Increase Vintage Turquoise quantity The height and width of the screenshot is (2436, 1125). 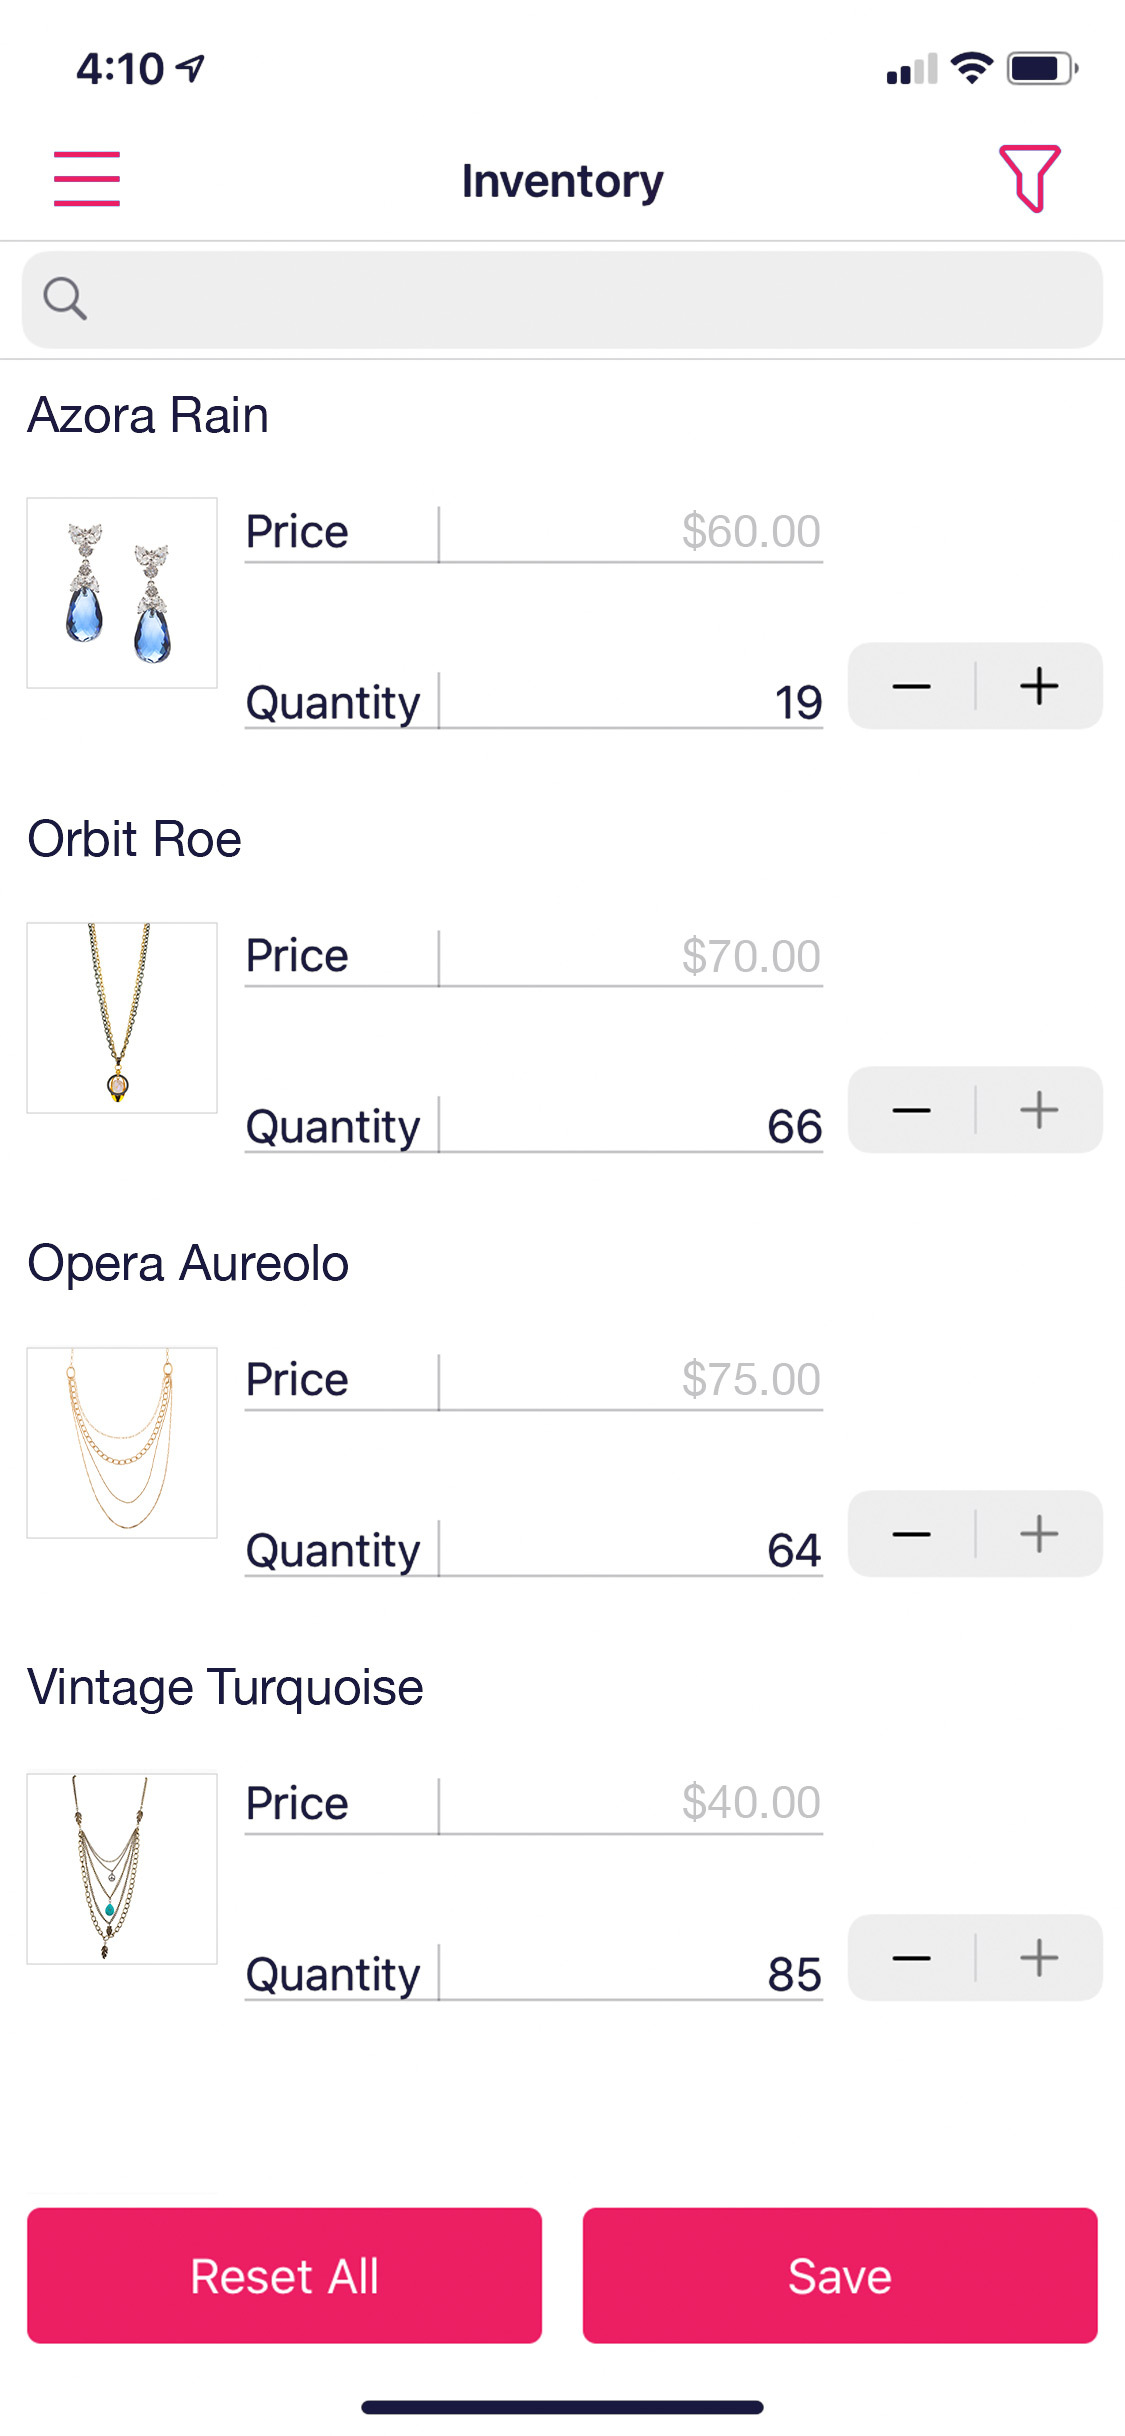click(1039, 1958)
